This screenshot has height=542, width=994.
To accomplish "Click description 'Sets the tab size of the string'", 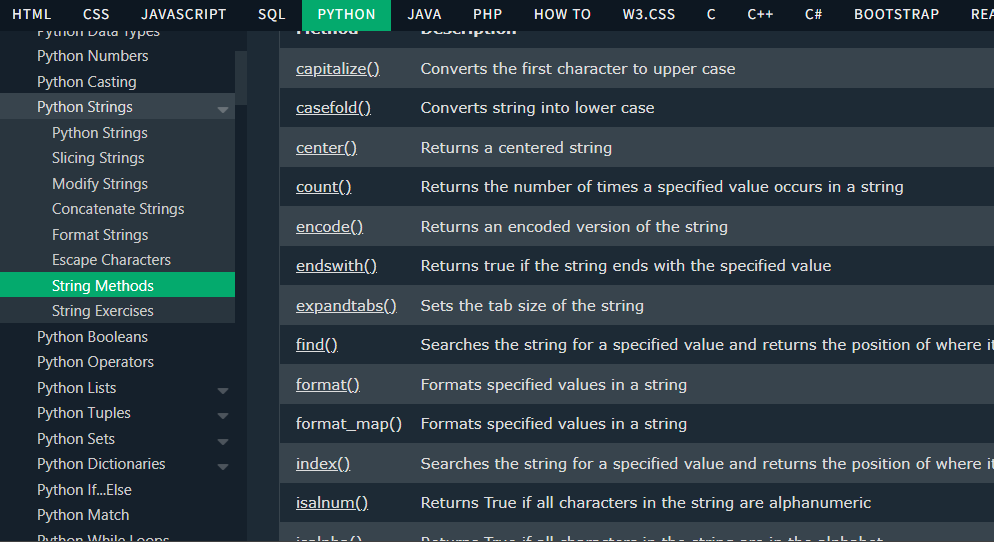I will 532,306.
